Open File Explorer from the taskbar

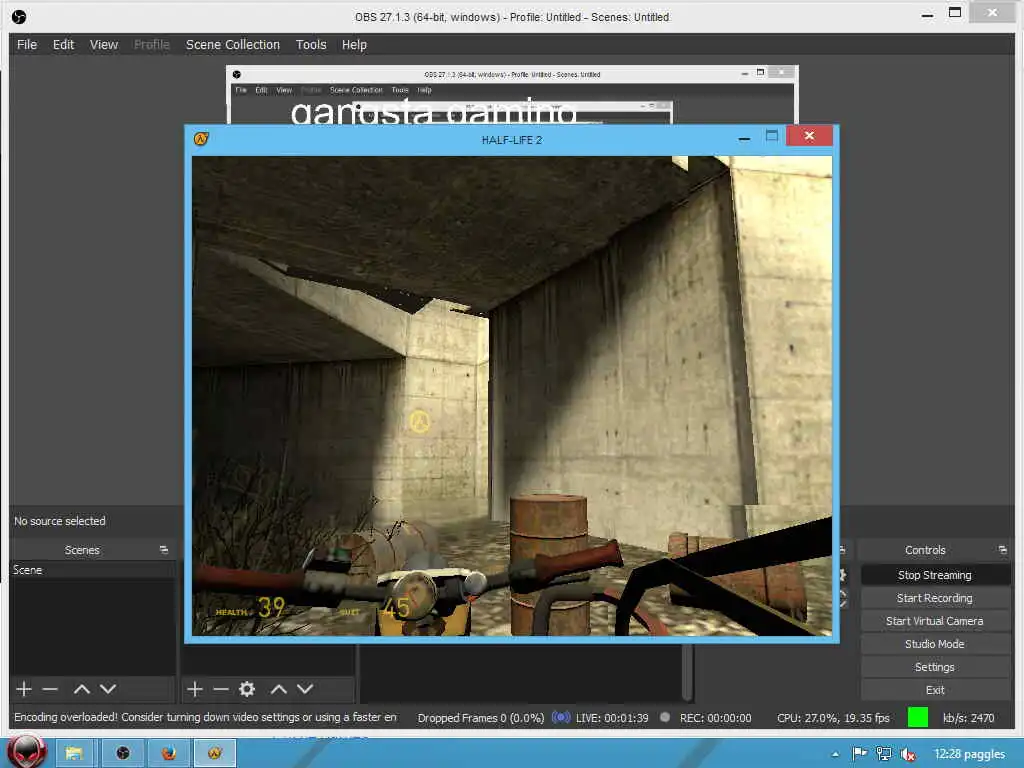click(x=74, y=753)
